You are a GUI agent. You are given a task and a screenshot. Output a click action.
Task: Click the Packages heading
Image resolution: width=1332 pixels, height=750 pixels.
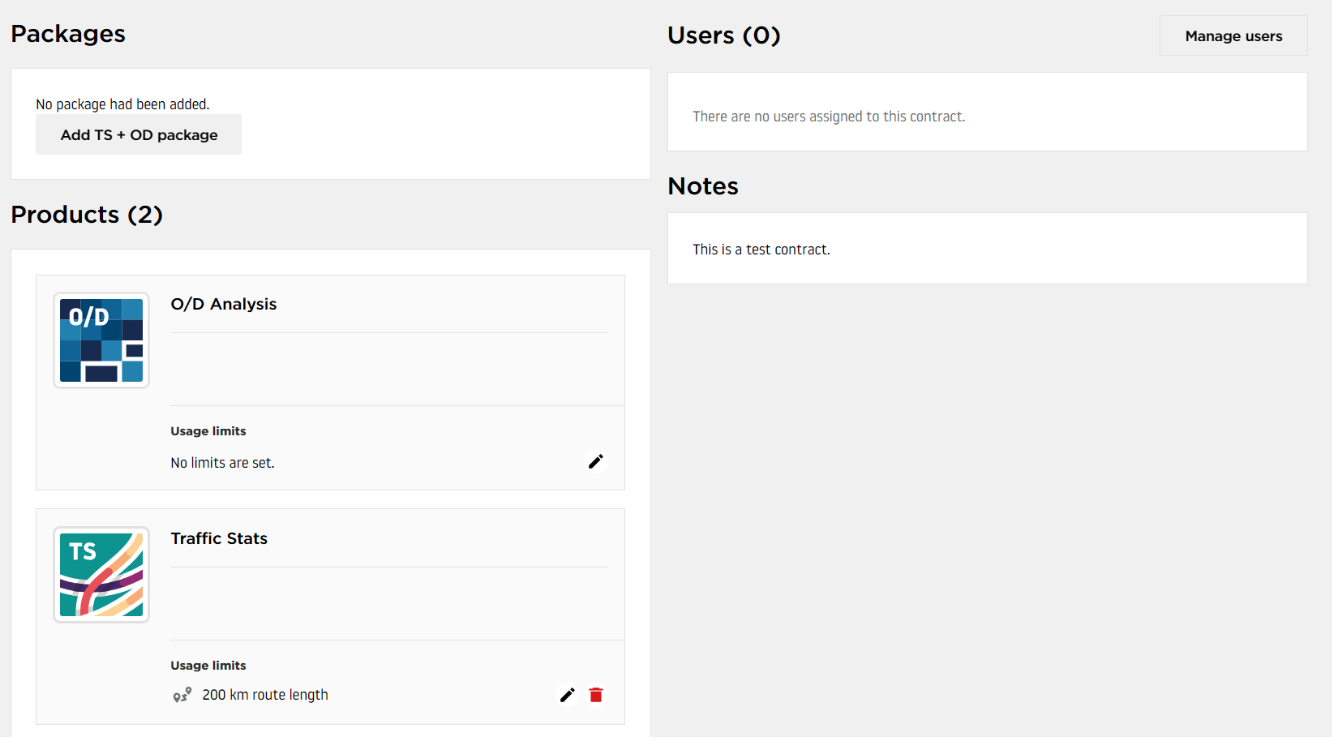[x=68, y=33]
